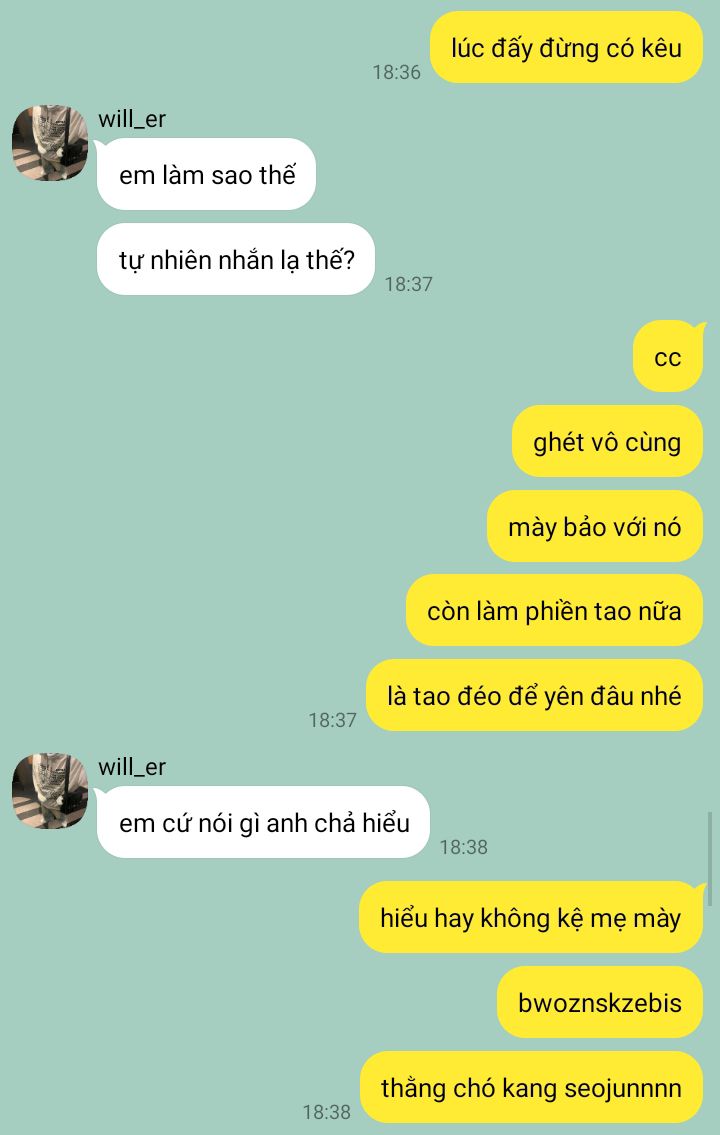The height and width of the screenshot is (1135, 720).
Task: Tap the 'là tao đéo để yên đâu nhé' bubble
Action: click(x=534, y=696)
